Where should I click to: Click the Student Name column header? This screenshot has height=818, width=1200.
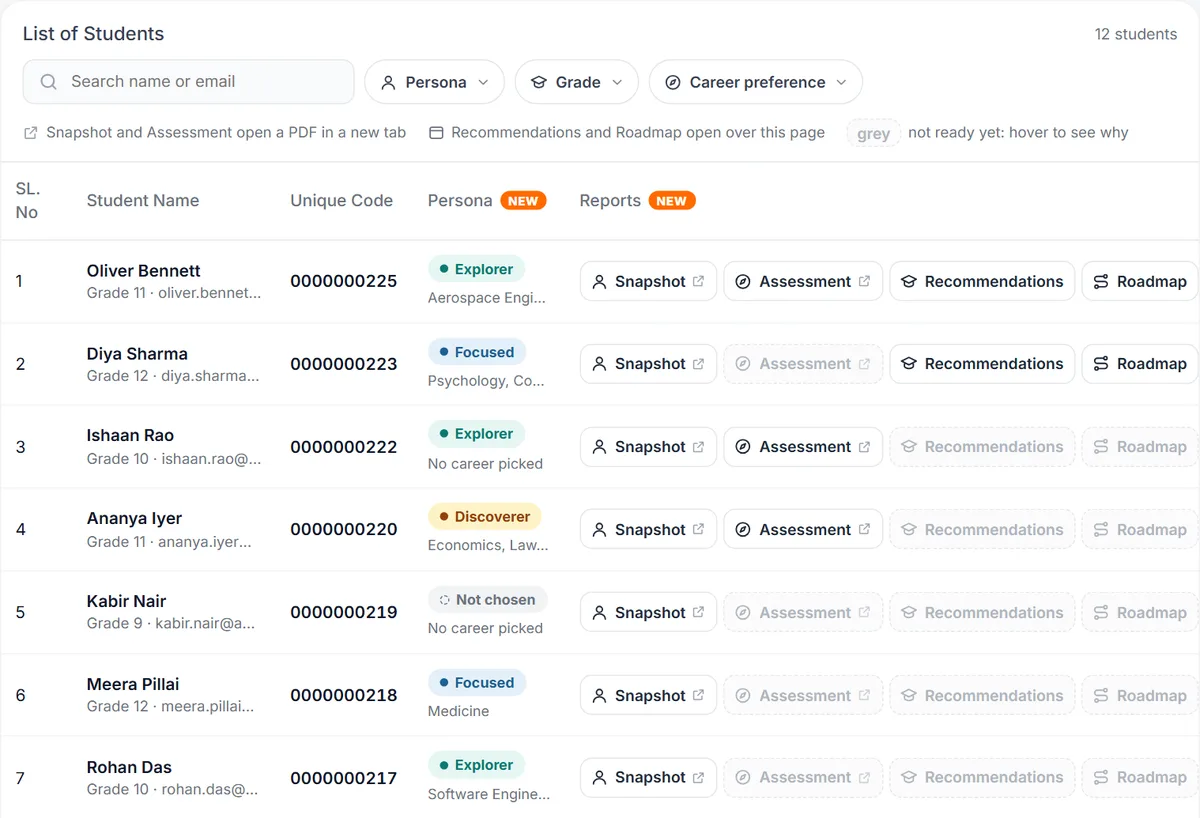tap(143, 201)
